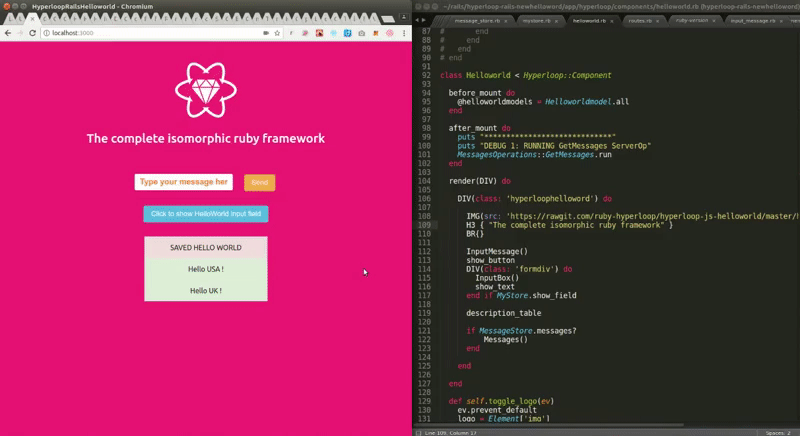Go forward in Chromium browser history
Image resolution: width=800 pixels, height=436 pixels.
point(20,33)
